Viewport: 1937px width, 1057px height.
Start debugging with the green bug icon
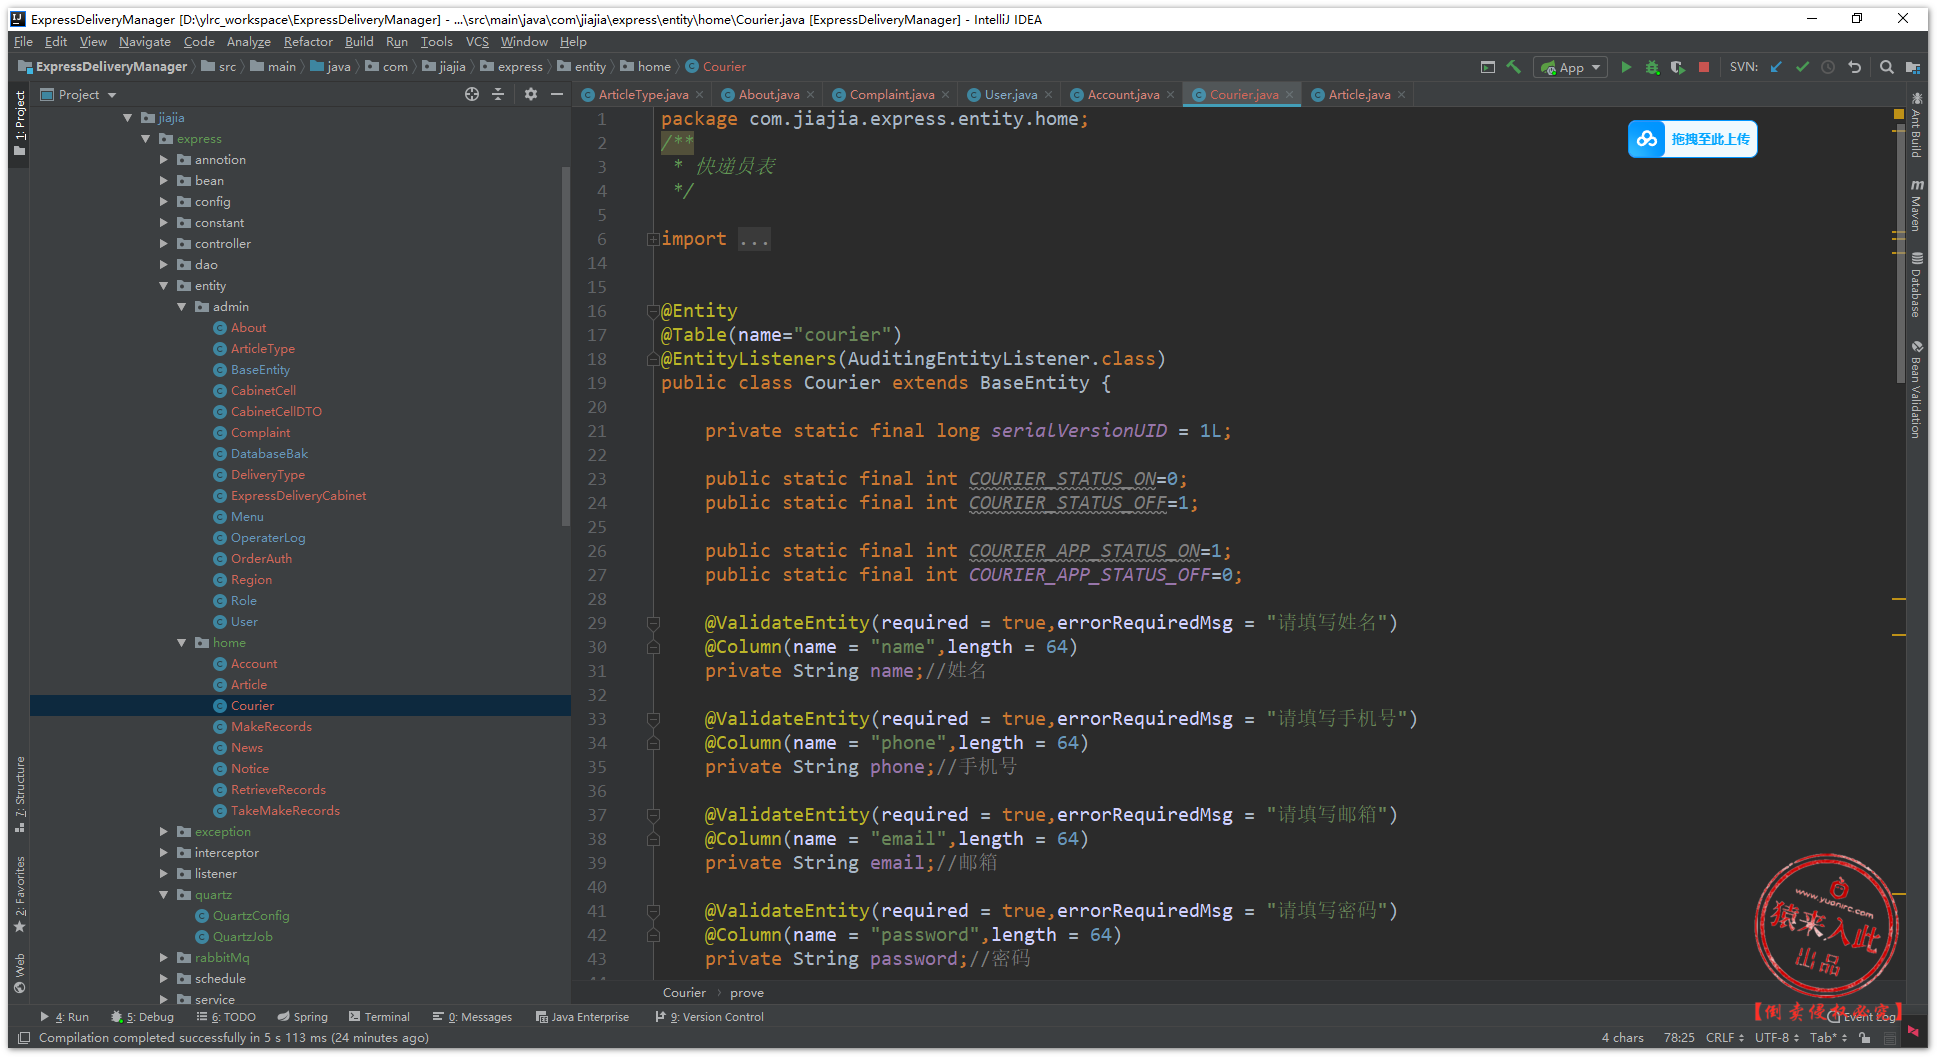[x=1652, y=67]
